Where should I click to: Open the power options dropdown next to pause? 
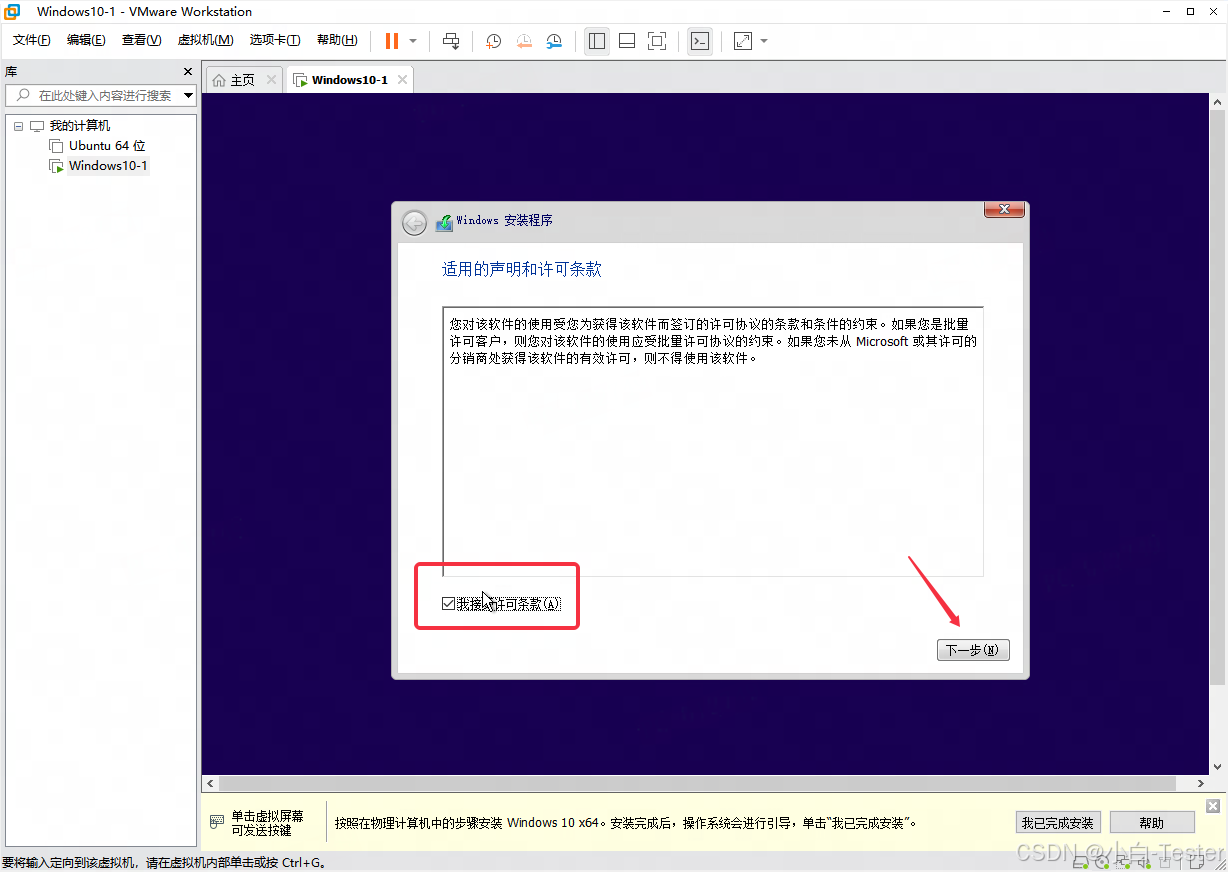click(x=413, y=41)
